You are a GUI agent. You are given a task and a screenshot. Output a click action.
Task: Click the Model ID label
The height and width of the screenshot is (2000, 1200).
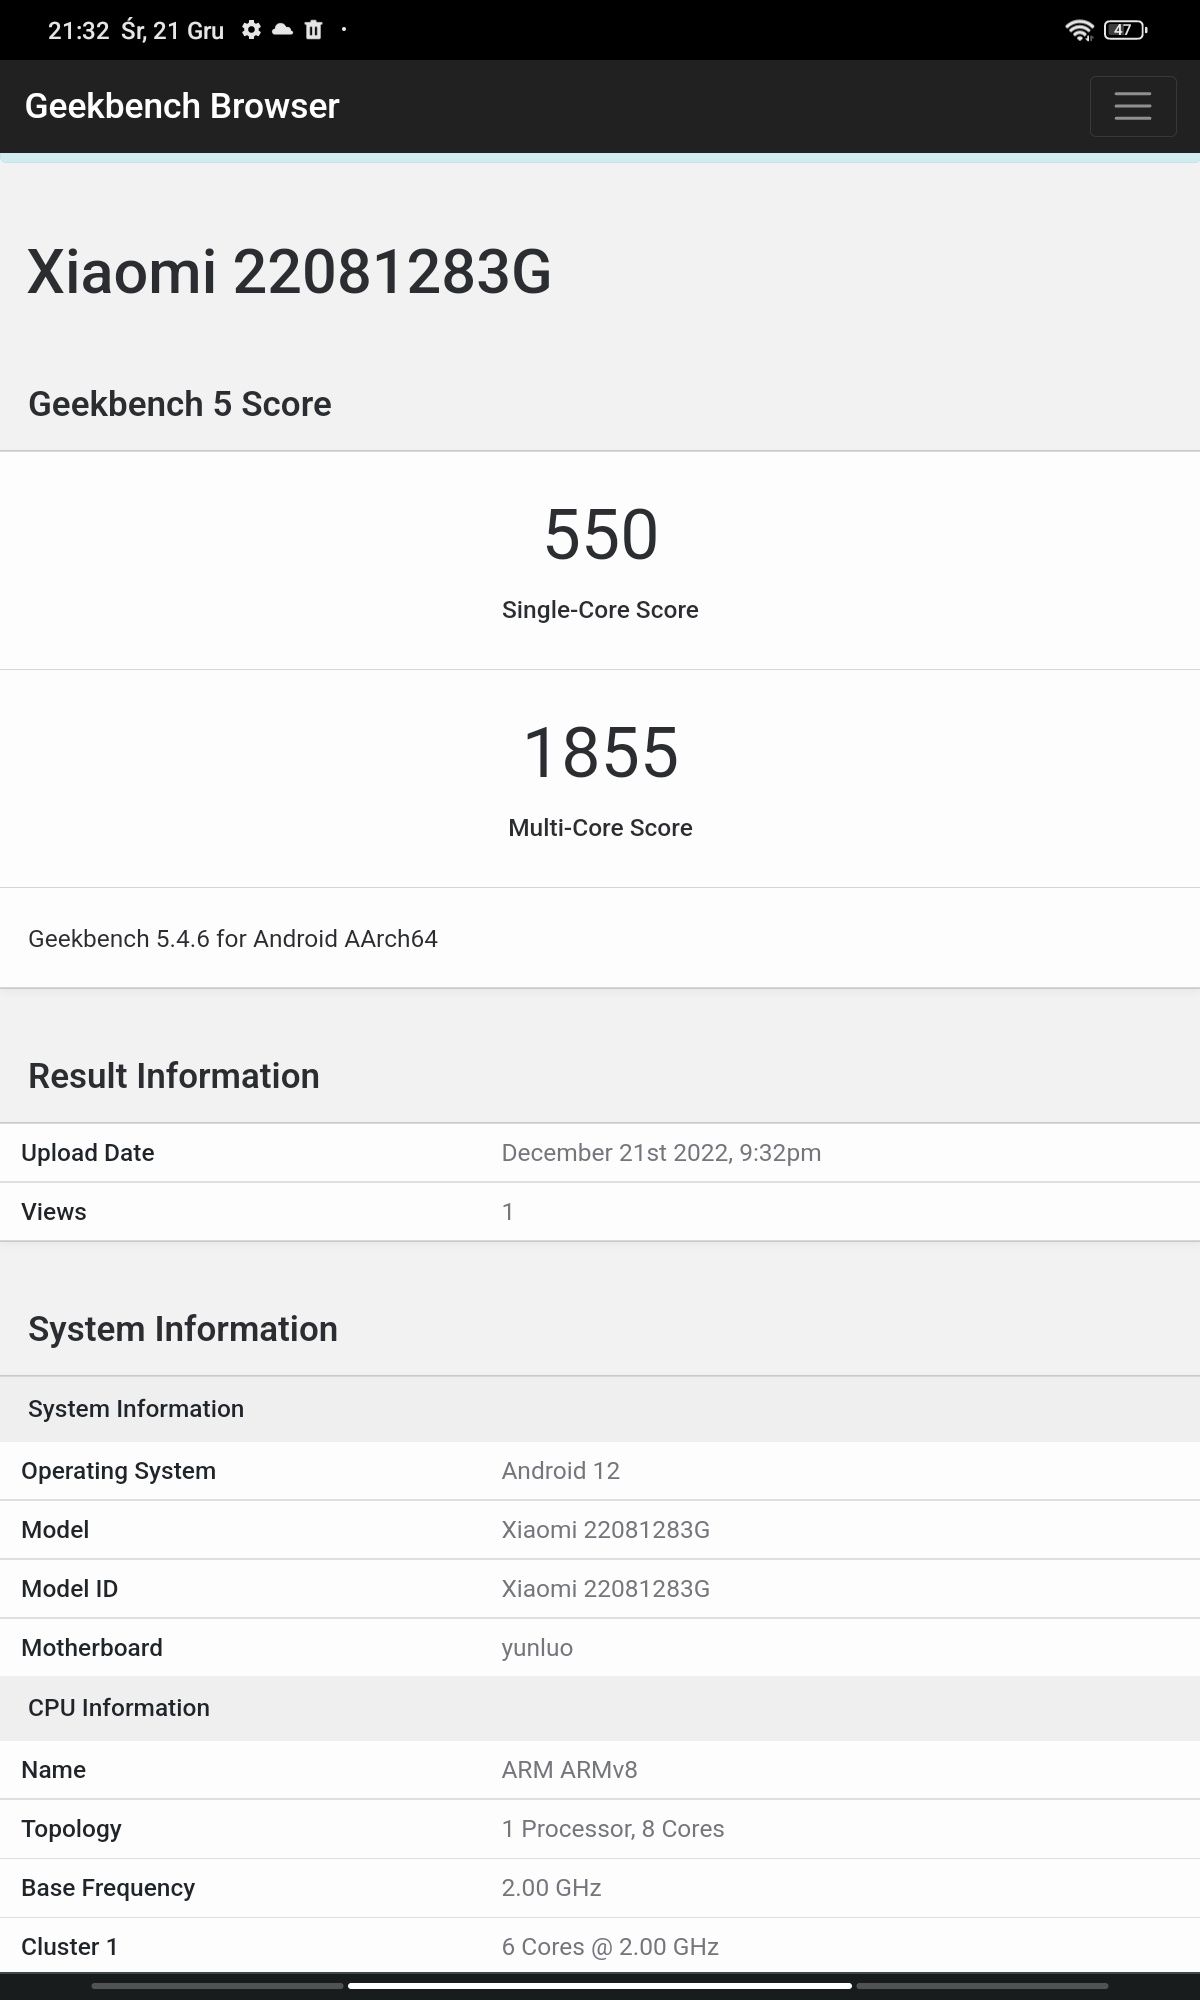click(x=70, y=1589)
